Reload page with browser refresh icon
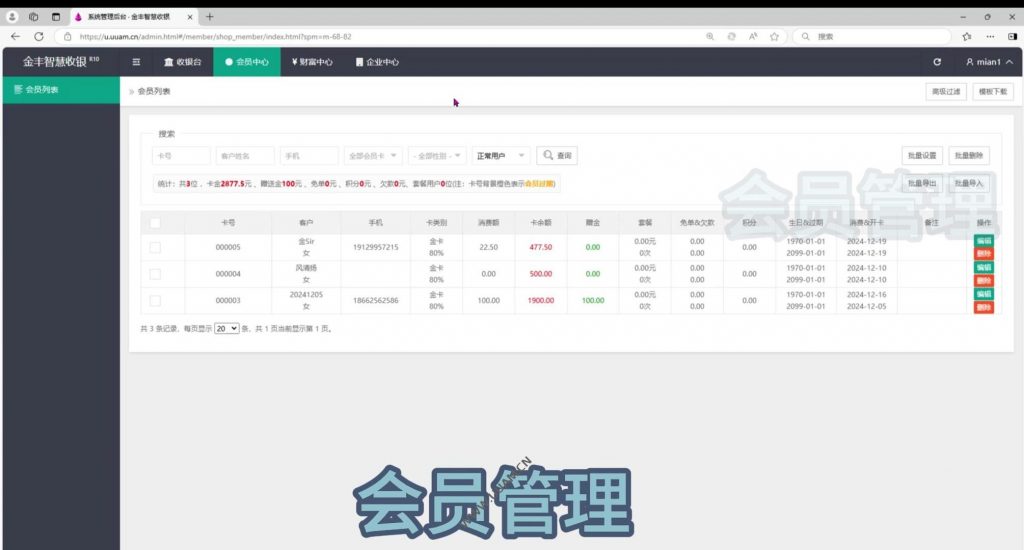Image resolution: width=1024 pixels, height=550 pixels. [39, 36]
